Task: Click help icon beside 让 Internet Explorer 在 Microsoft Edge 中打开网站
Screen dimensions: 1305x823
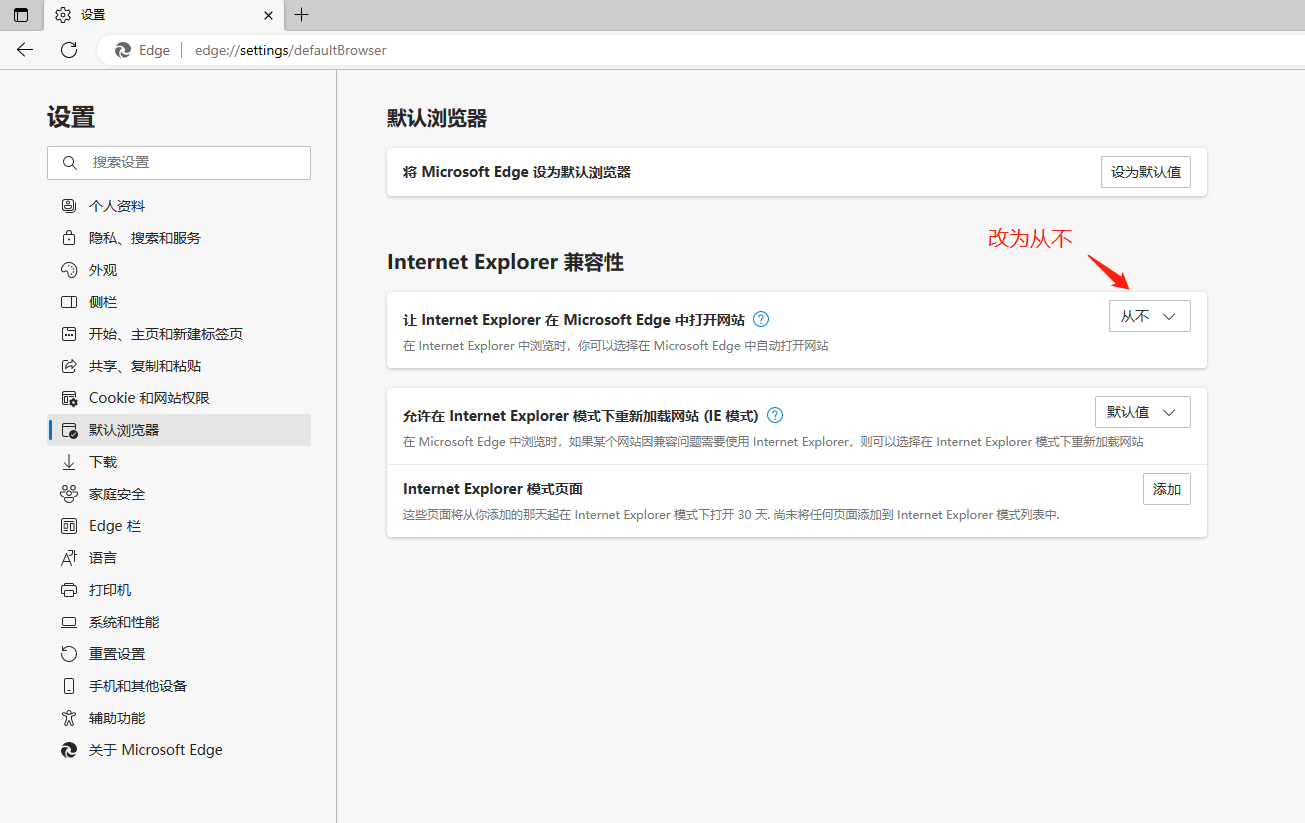Action: tap(761, 320)
